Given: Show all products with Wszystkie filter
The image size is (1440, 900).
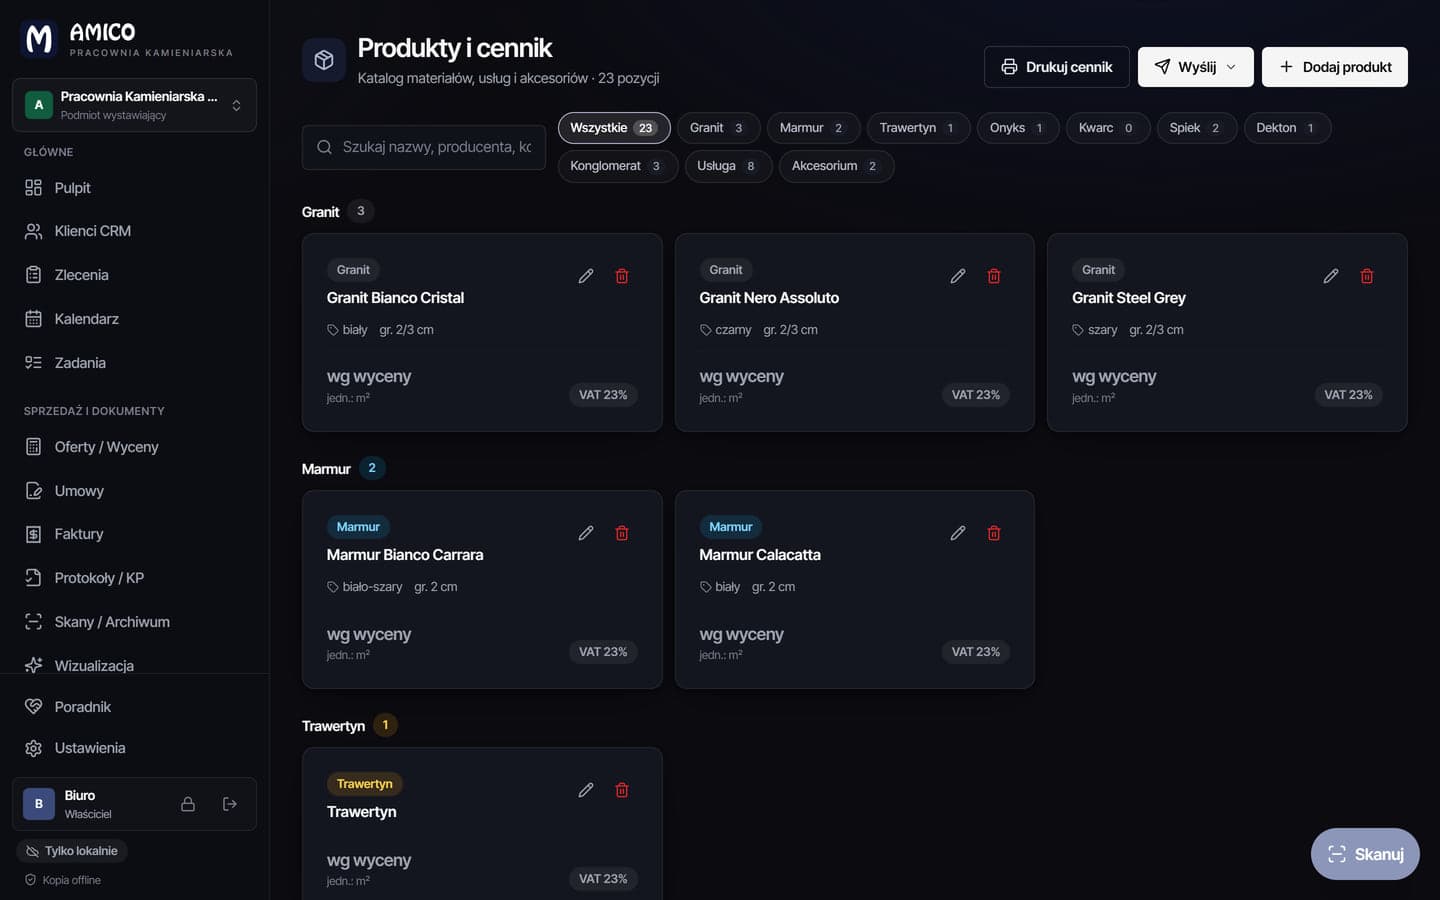Looking at the screenshot, I should 613,128.
